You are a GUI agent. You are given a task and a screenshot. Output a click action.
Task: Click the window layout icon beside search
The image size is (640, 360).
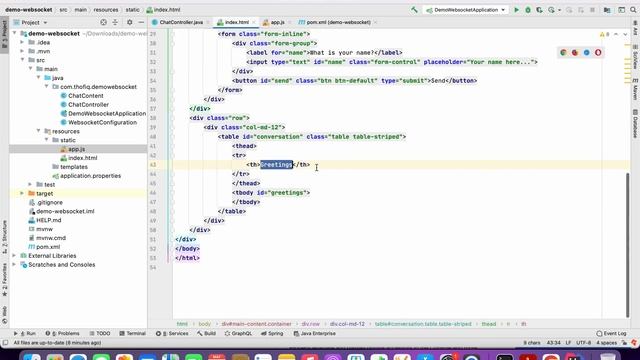coord(621,10)
